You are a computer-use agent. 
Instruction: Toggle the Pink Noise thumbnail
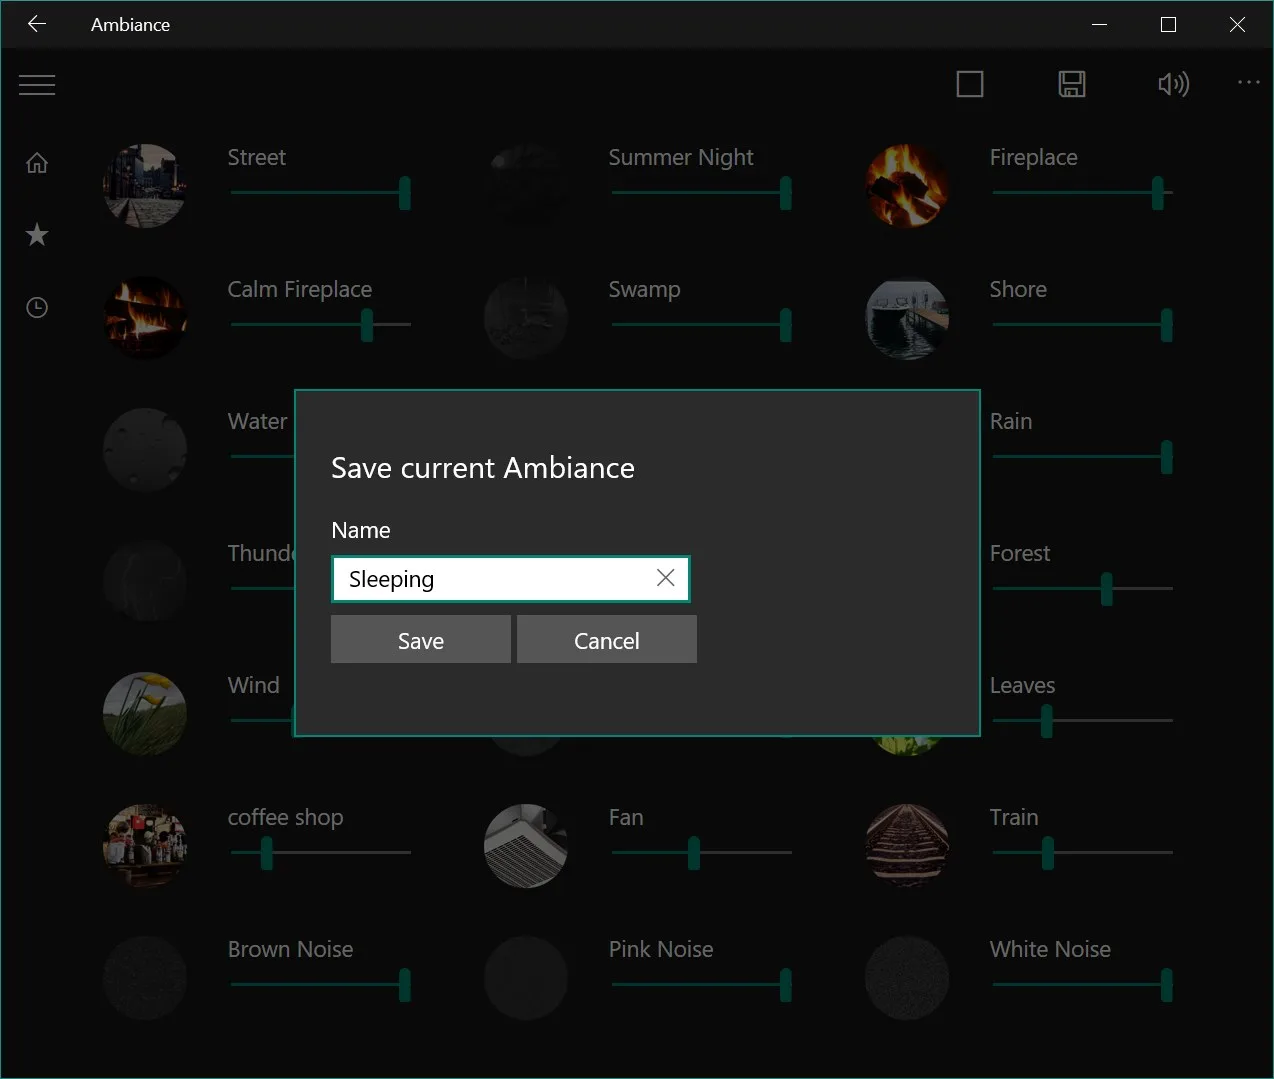(526, 978)
